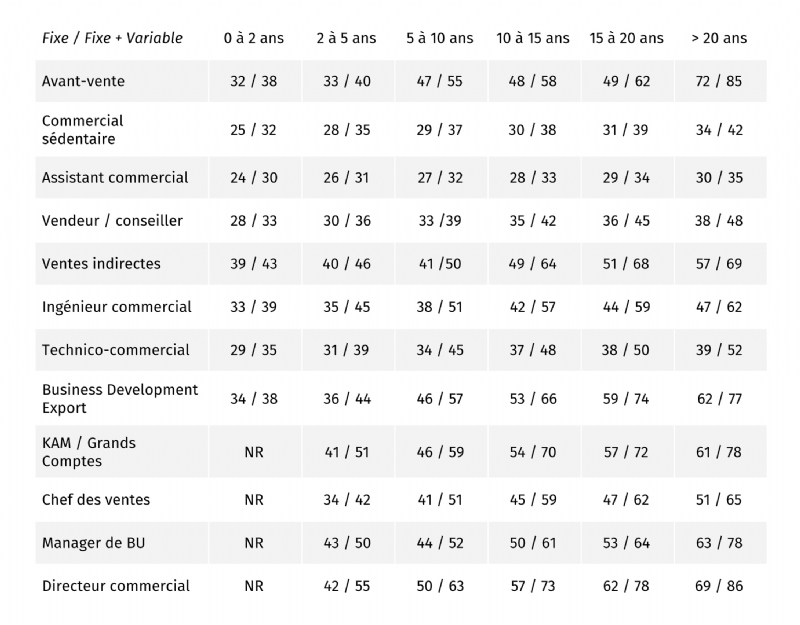
Task: Click Ventes indirectes value 49 / 64
Action: pos(533,264)
